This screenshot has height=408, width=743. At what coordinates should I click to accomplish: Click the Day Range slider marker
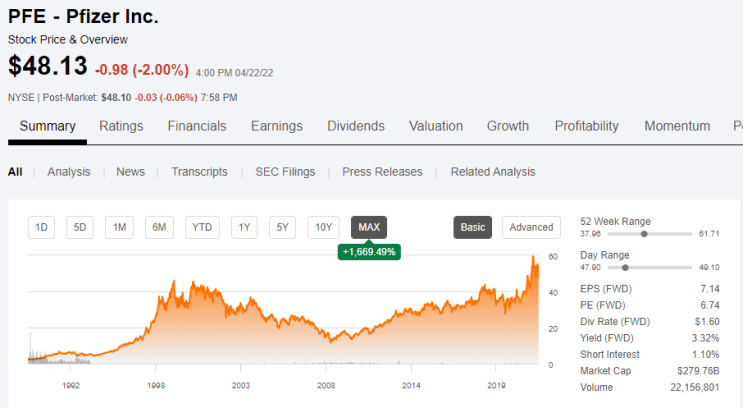625,268
